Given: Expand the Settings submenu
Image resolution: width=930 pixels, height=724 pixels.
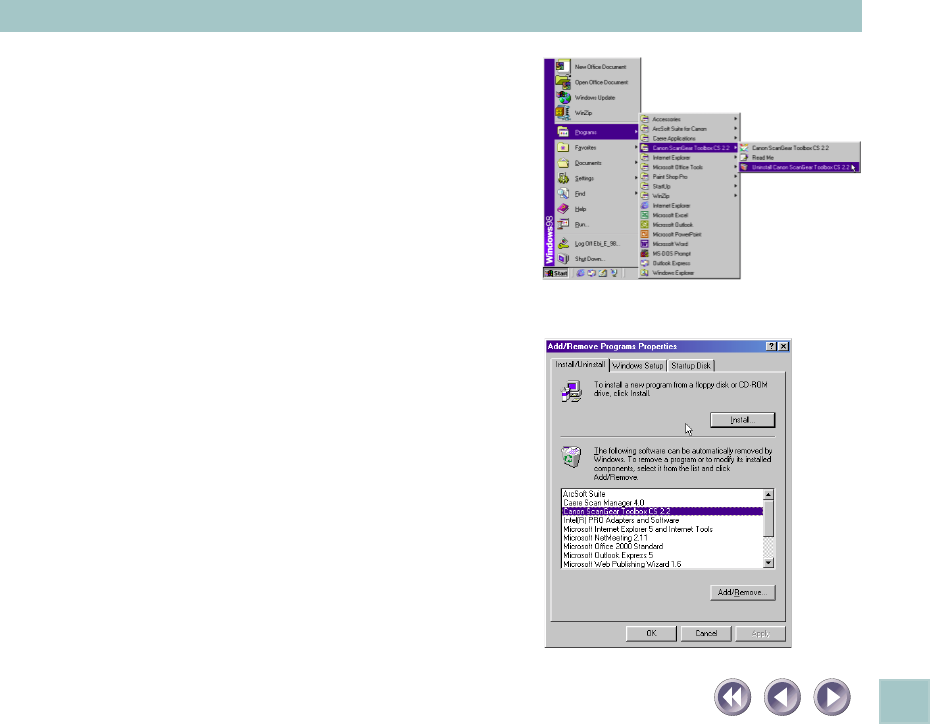Looking at the screenshot, I should click(597, 178).
